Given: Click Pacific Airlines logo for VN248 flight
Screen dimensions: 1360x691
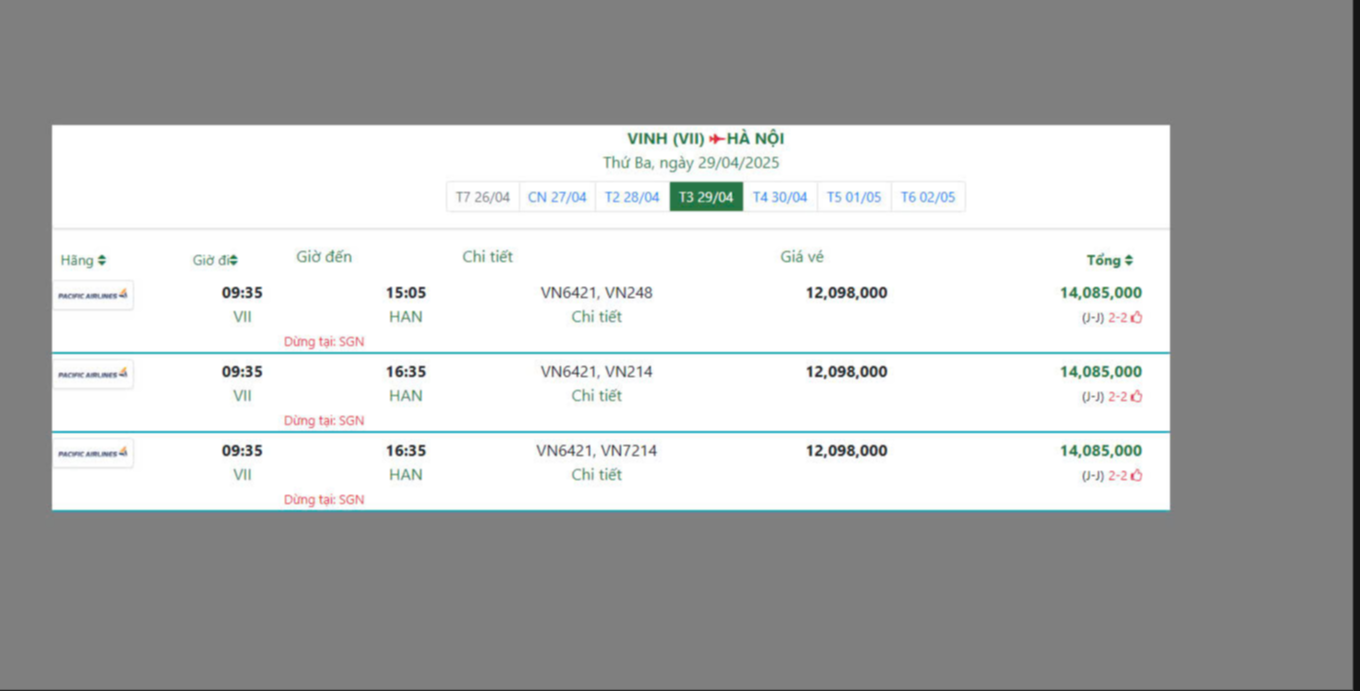Looking at the screenshot, I should pyautogui.click(x=93, y=295).
